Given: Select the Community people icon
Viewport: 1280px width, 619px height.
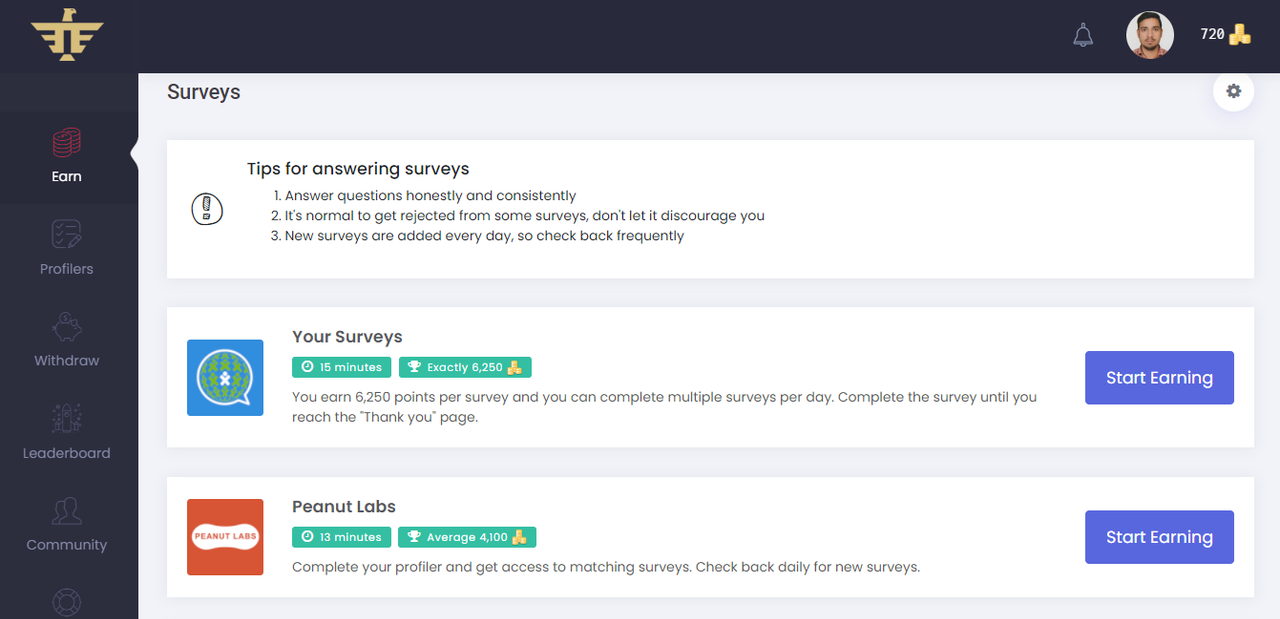Looking at the screenshot, I should (67, 511).
